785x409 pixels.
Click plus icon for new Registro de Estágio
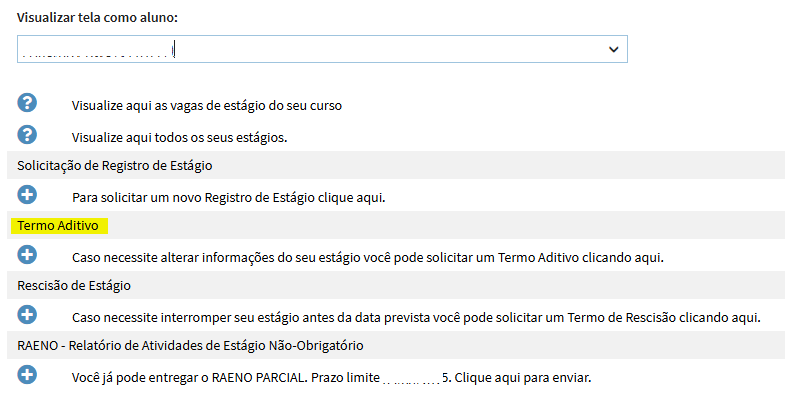pyautogui.click(x=27, y=195)
